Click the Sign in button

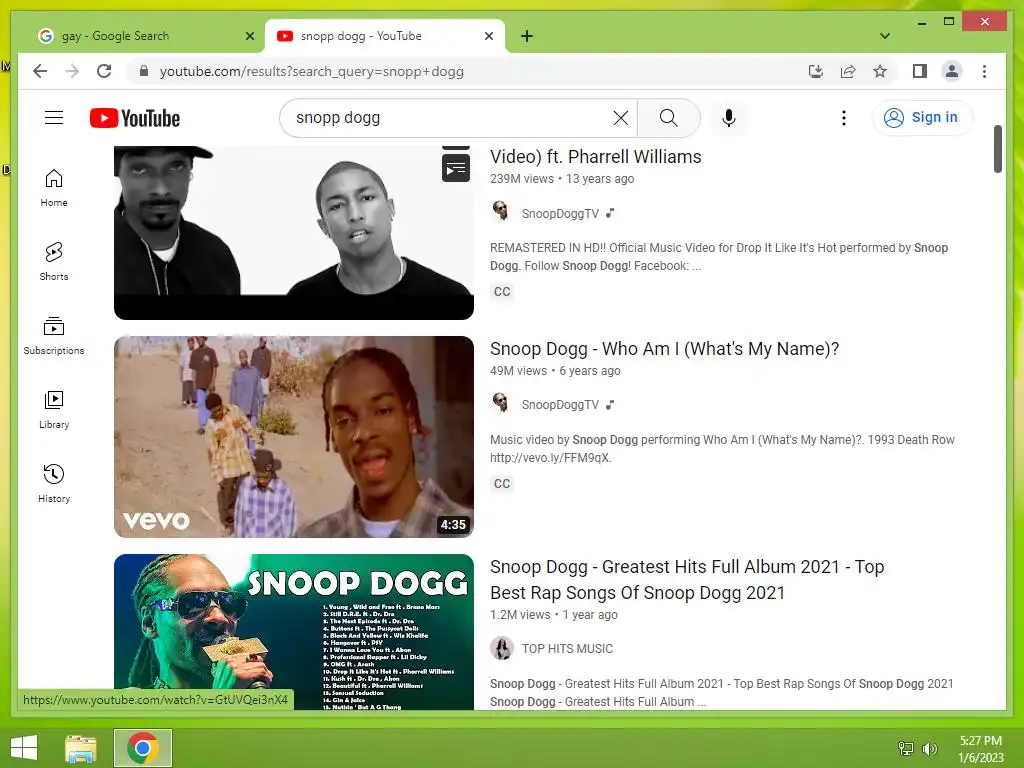[922, 118]
